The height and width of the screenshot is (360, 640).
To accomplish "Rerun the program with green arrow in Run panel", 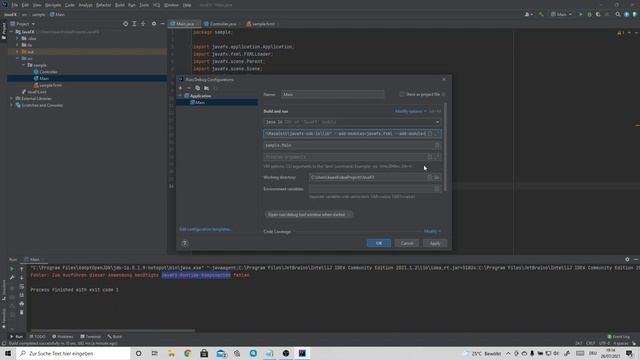I will pos(12,269).
